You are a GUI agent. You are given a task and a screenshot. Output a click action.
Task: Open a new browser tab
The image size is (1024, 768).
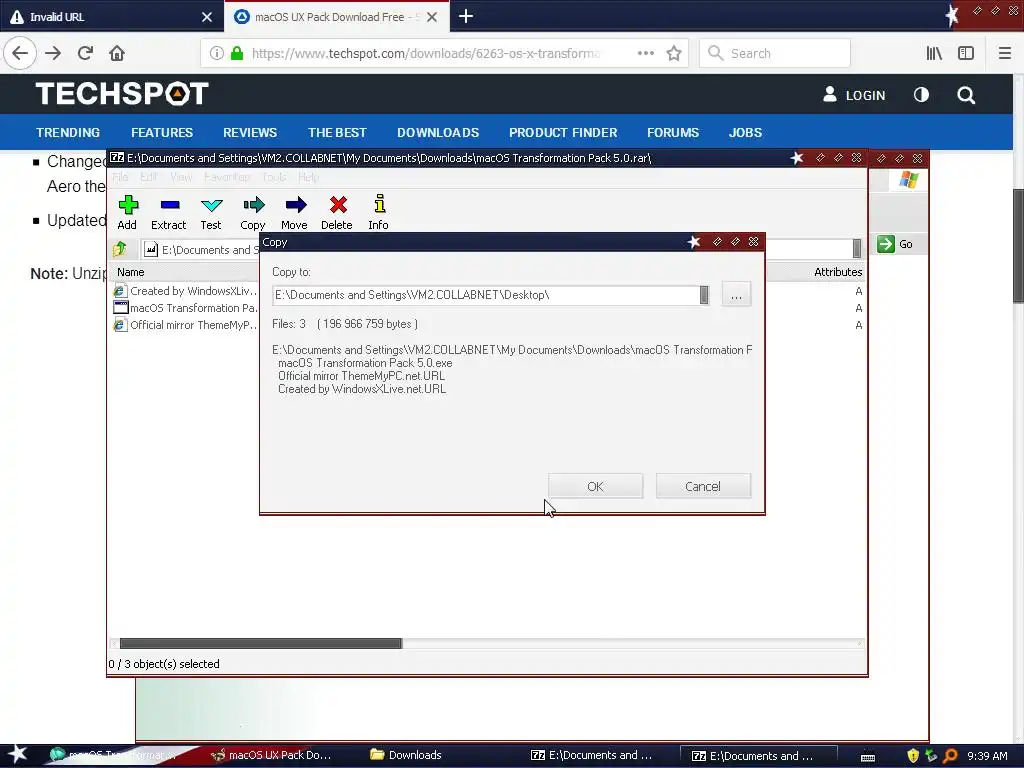[x=466, y=16]
